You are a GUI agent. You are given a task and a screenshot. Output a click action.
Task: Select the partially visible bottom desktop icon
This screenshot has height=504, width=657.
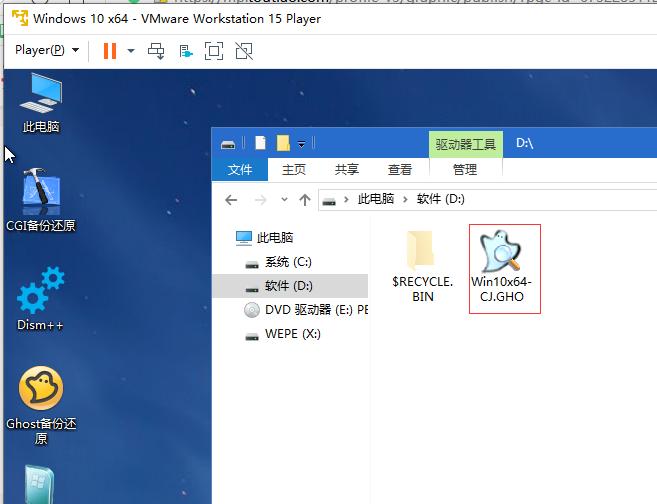(40, 484)
